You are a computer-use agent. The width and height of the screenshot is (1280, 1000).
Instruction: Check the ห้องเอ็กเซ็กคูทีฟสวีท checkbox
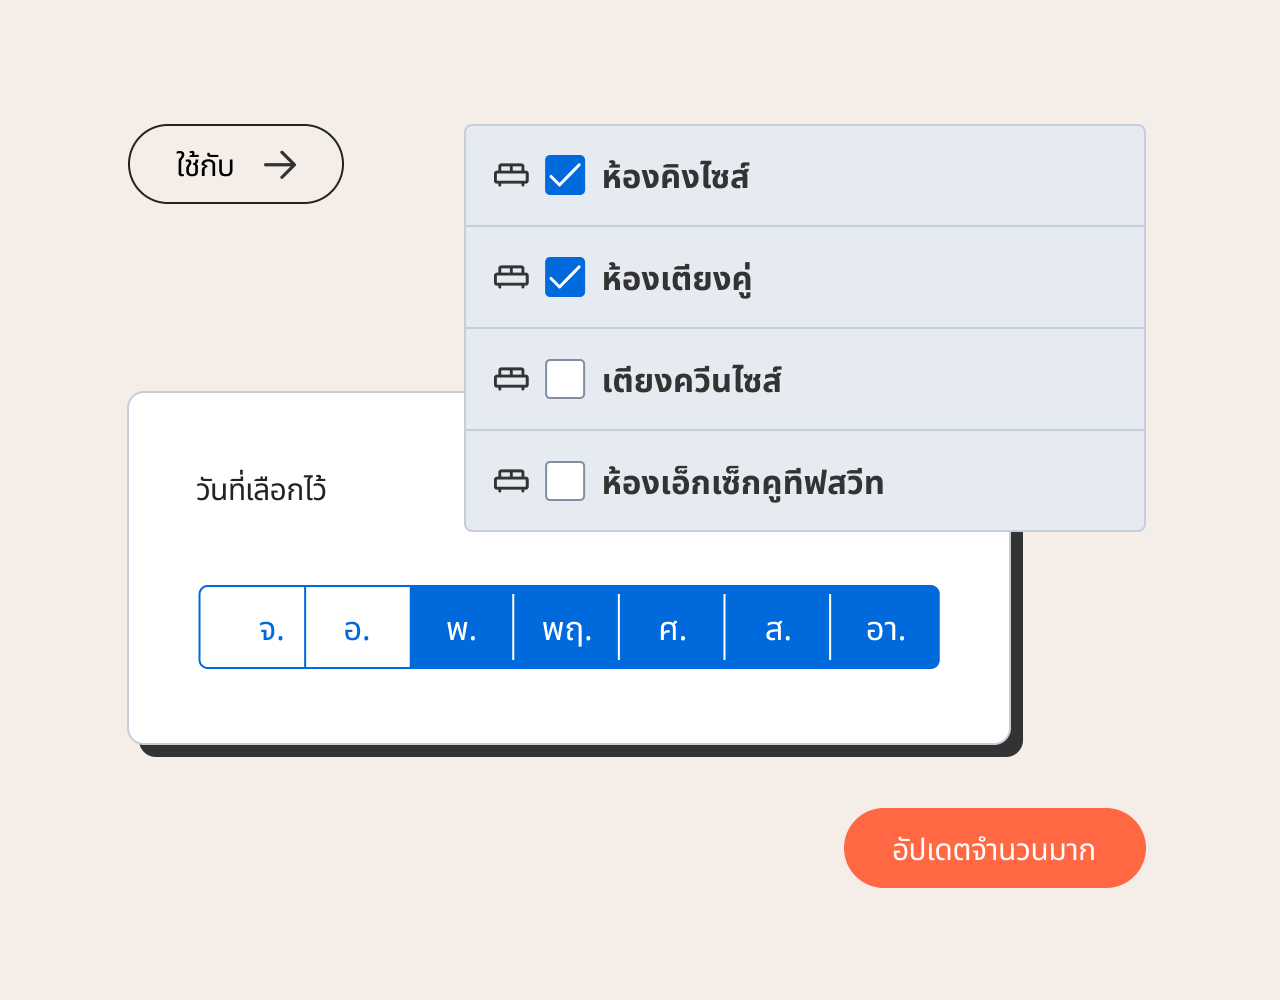click(x=565, y=481)
